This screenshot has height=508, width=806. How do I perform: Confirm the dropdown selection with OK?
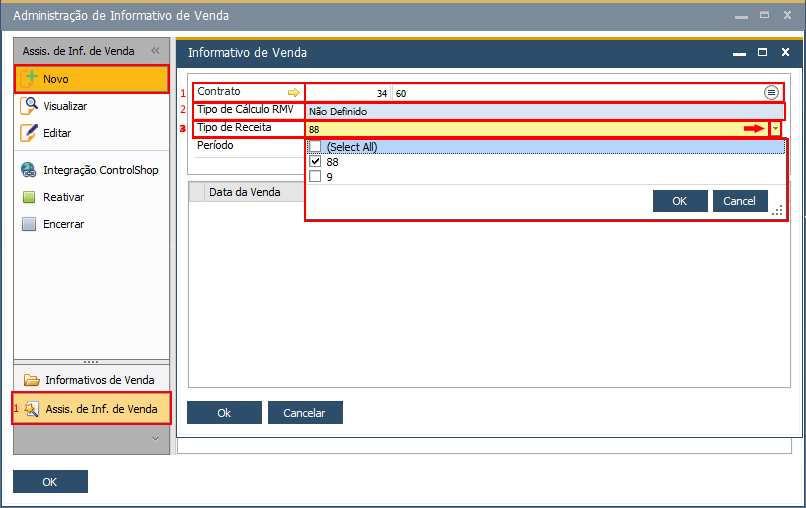click(x=680, y=201)
